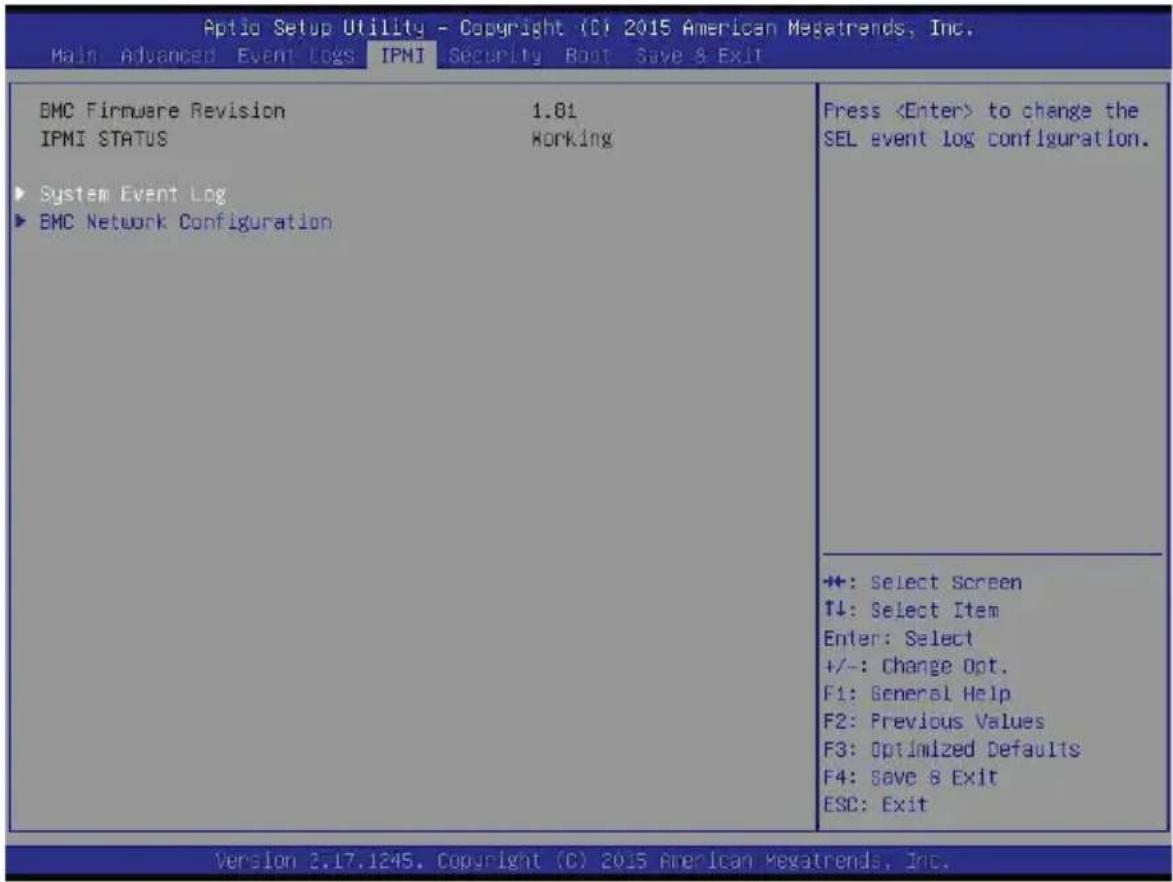The width and height of the screenshot is (1173, 882).
Task: Open the Event Logs tab
Action: [295, 55]
